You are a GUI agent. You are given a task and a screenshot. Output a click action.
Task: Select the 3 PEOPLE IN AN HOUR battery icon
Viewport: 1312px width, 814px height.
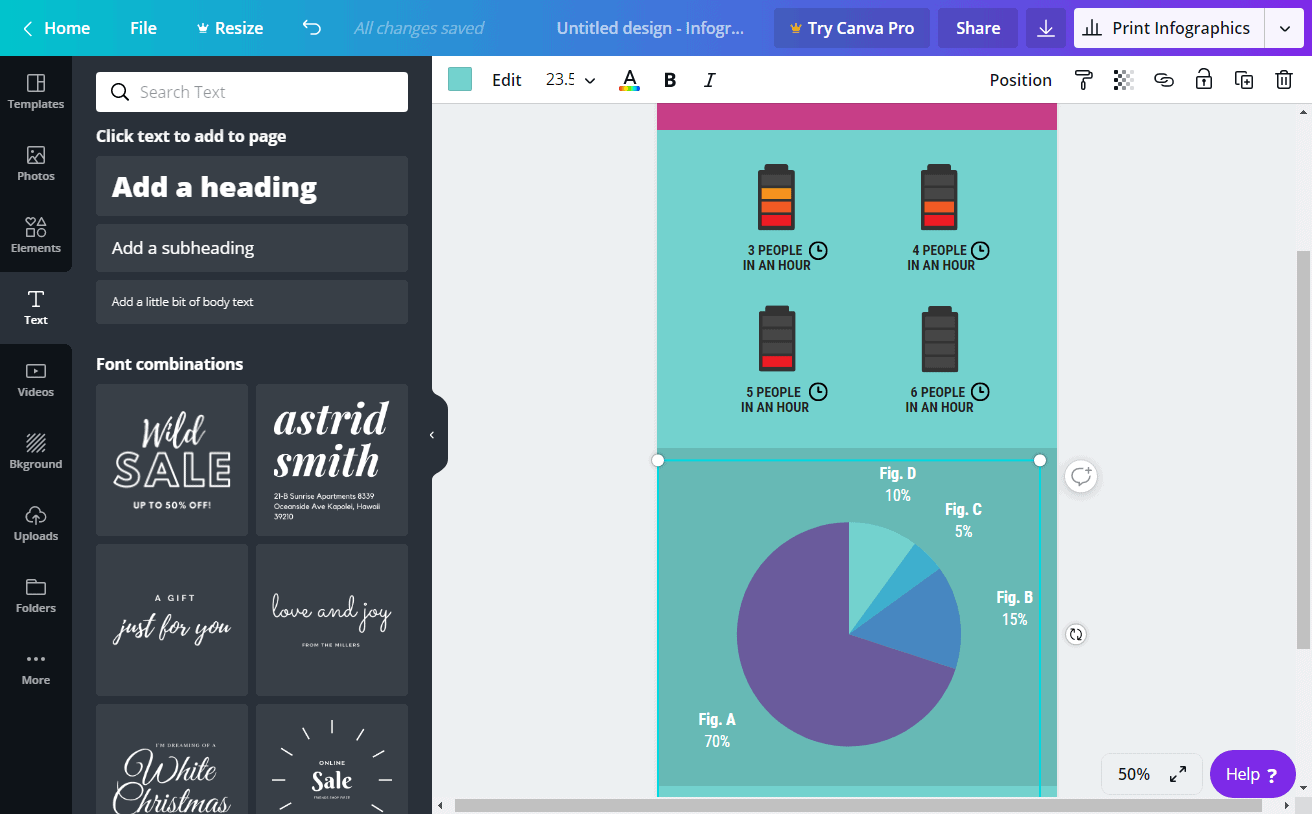click(776, 197)
